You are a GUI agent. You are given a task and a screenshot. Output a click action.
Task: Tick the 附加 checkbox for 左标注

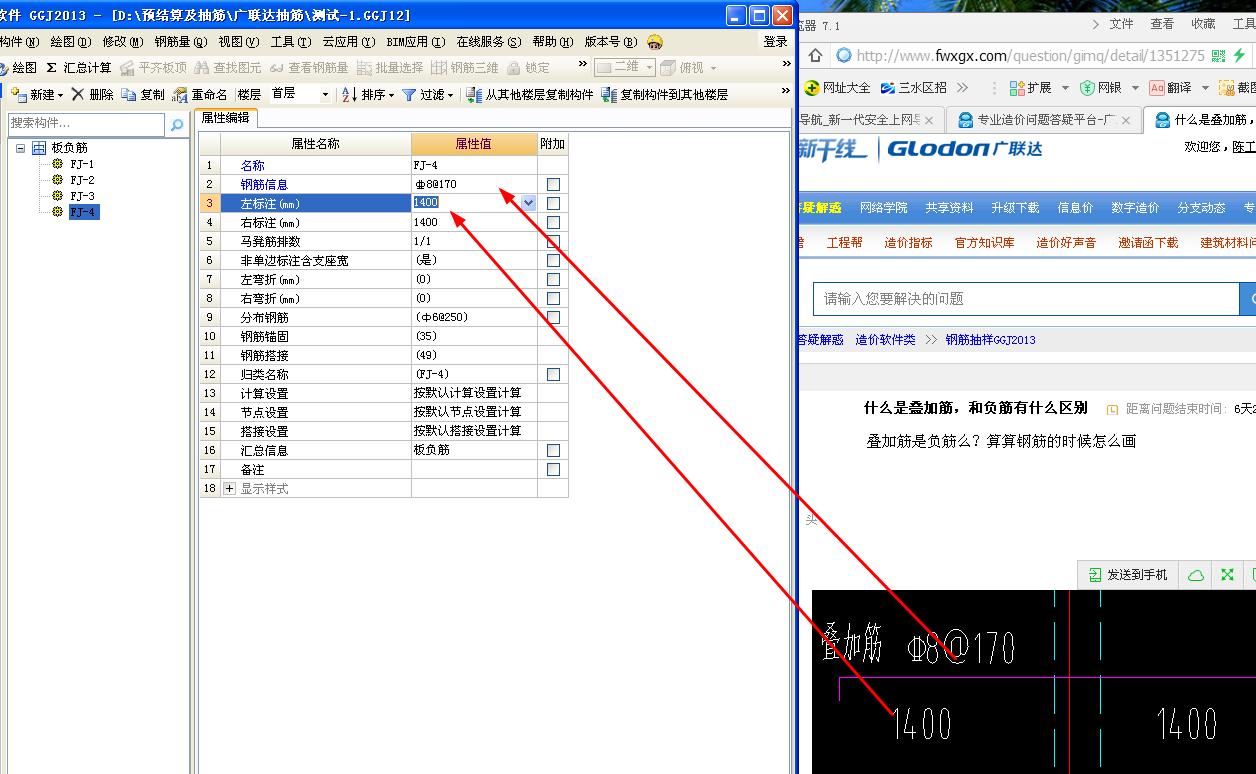pos(553,203)
